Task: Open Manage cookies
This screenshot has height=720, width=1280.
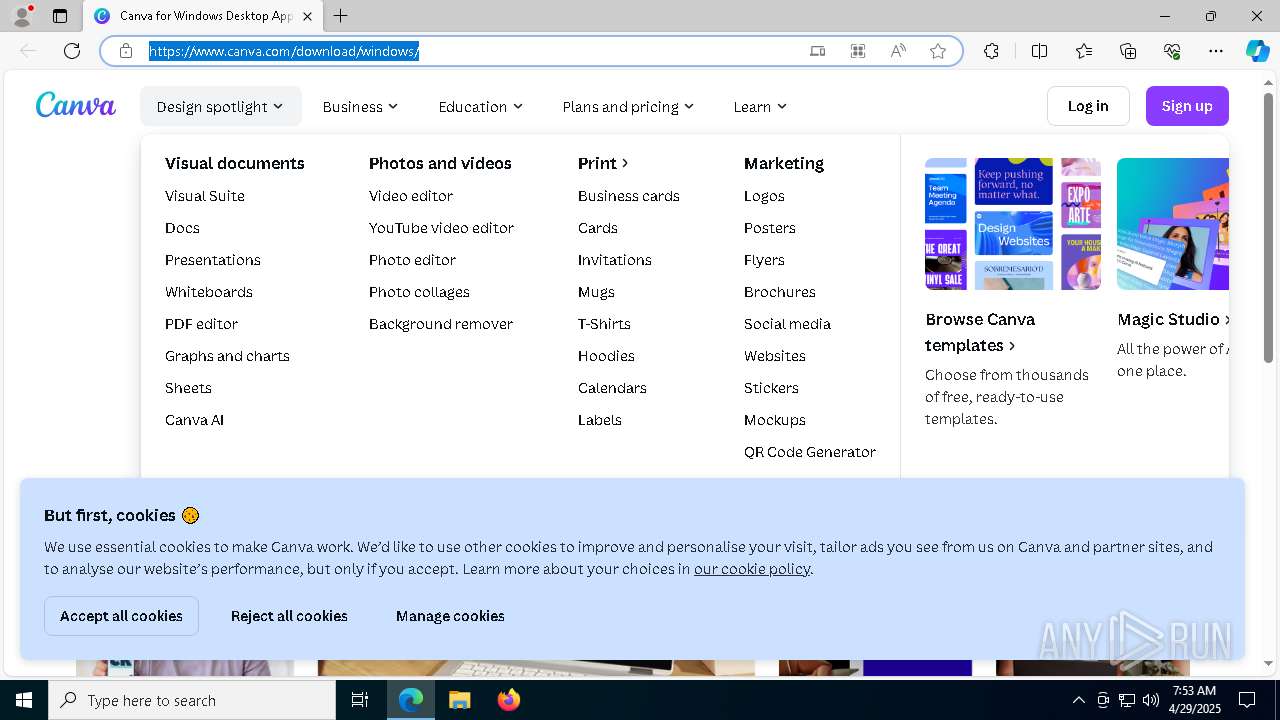Action: pyautogui.click(x=450, y=616)
